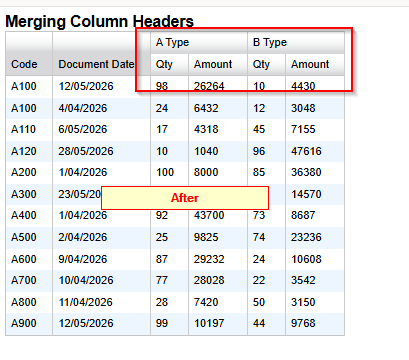Click the Qty header under B Type
Viewport: 409px width, 360px height.
[x=267, y=64]
